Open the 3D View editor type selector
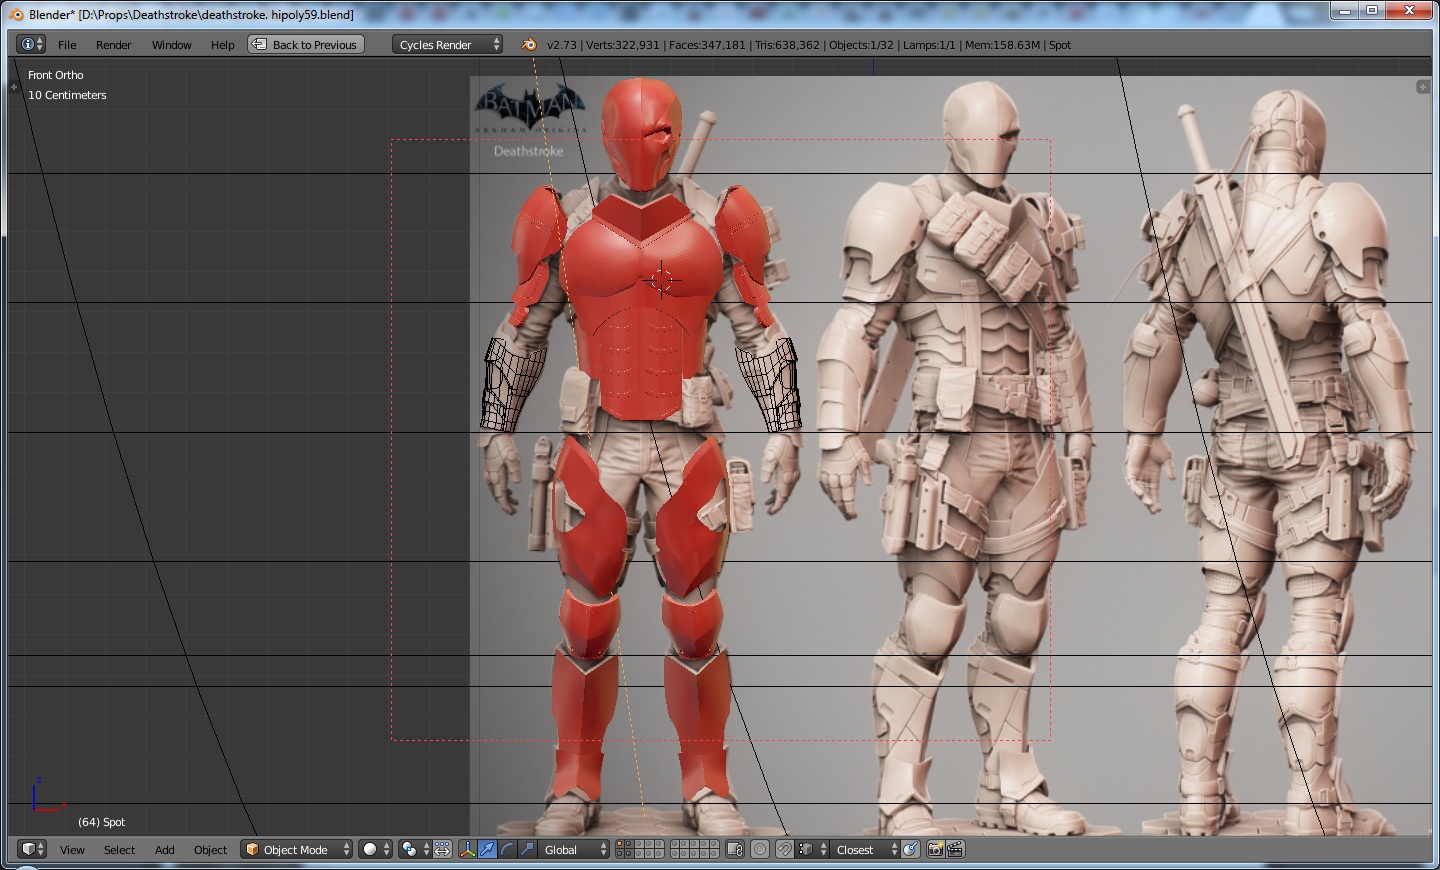Screen dimensions: 1440x870 tap(32, 849)
